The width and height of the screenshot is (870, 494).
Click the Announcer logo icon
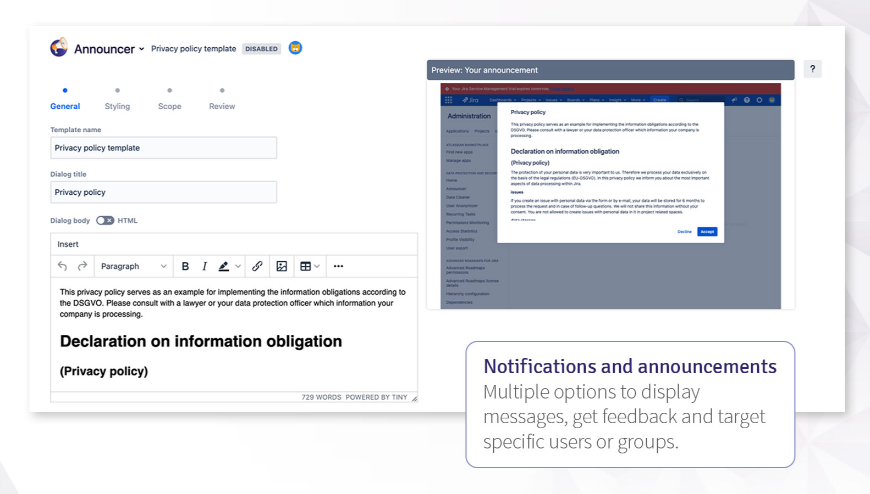pyautogui.click(x=59, y=48)
